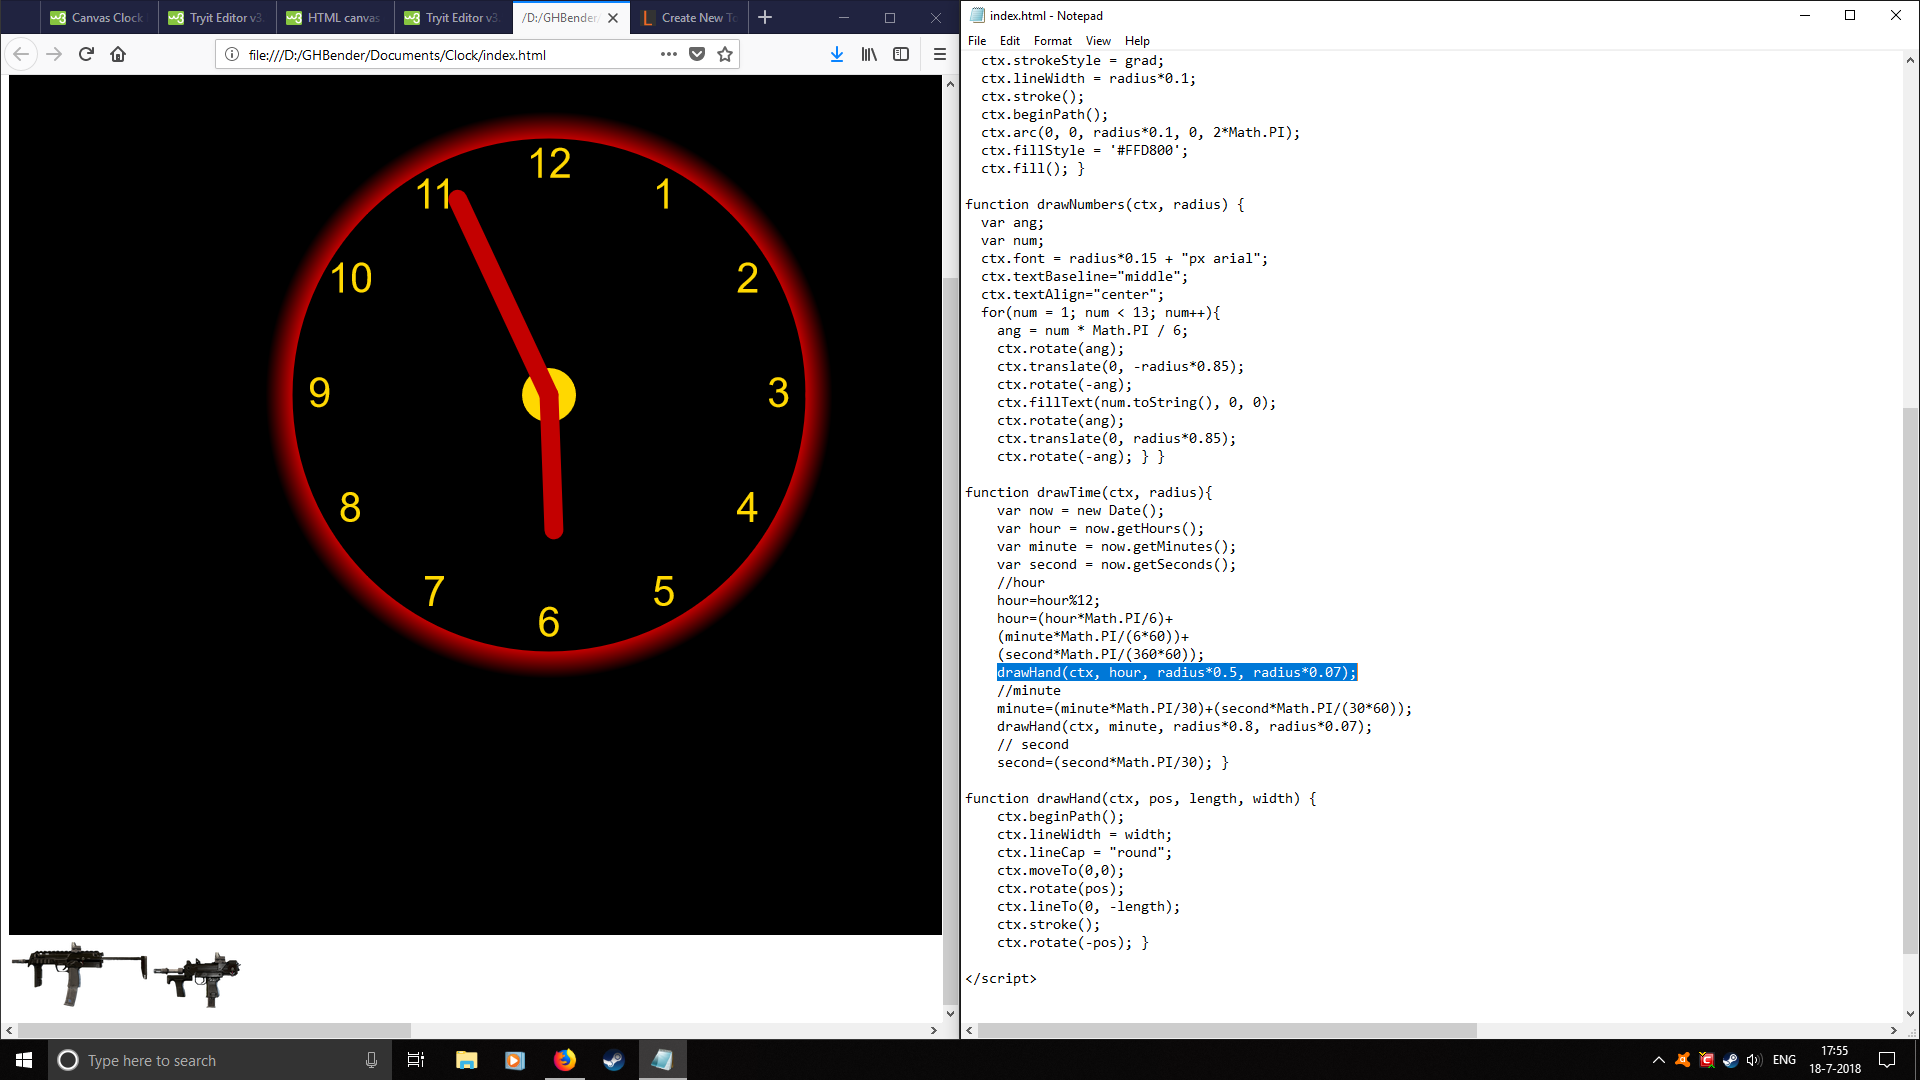Viewport: 1920px width, 1080px height.
Task: Open Notepad View menu
Action: click(1098, 41)
